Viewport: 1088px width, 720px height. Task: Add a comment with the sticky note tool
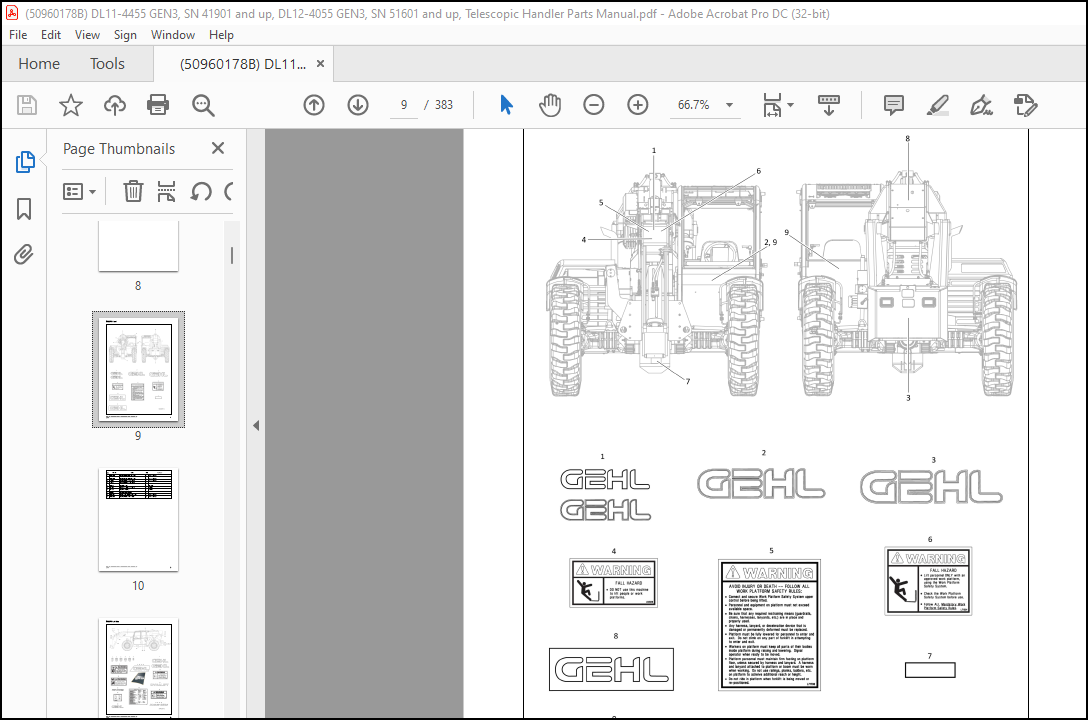click(x=893, y=105)
